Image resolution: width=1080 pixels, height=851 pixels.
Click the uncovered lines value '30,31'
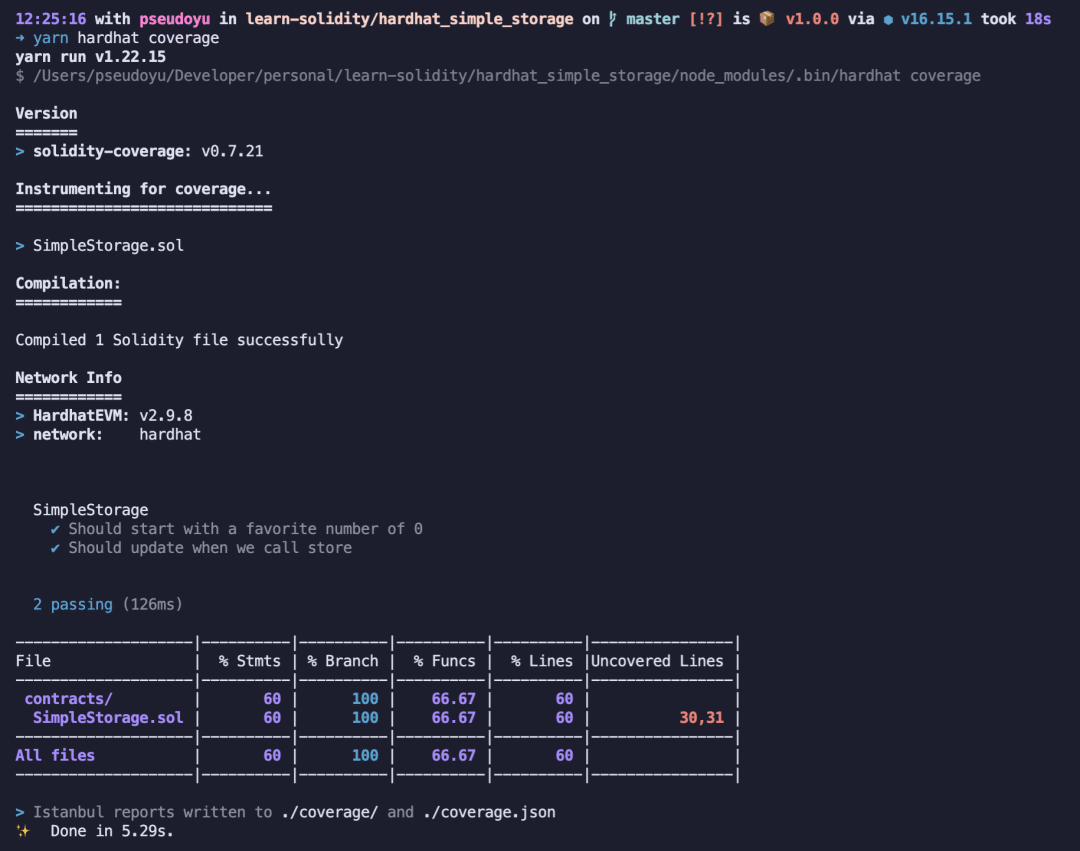[702, 718]
